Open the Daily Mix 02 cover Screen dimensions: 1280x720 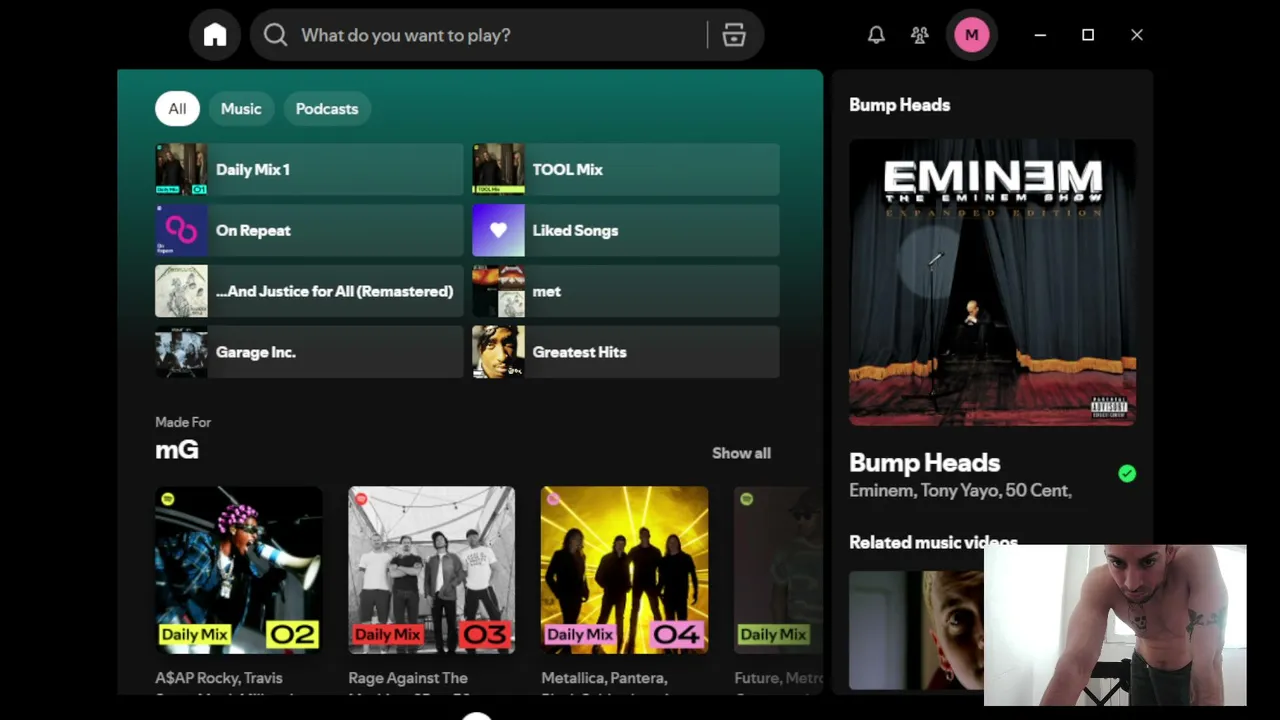(x=238, y=570)
